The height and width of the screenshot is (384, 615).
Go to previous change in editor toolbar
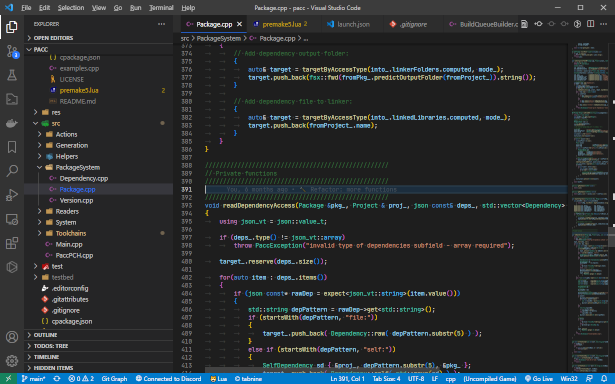[539, 24]
